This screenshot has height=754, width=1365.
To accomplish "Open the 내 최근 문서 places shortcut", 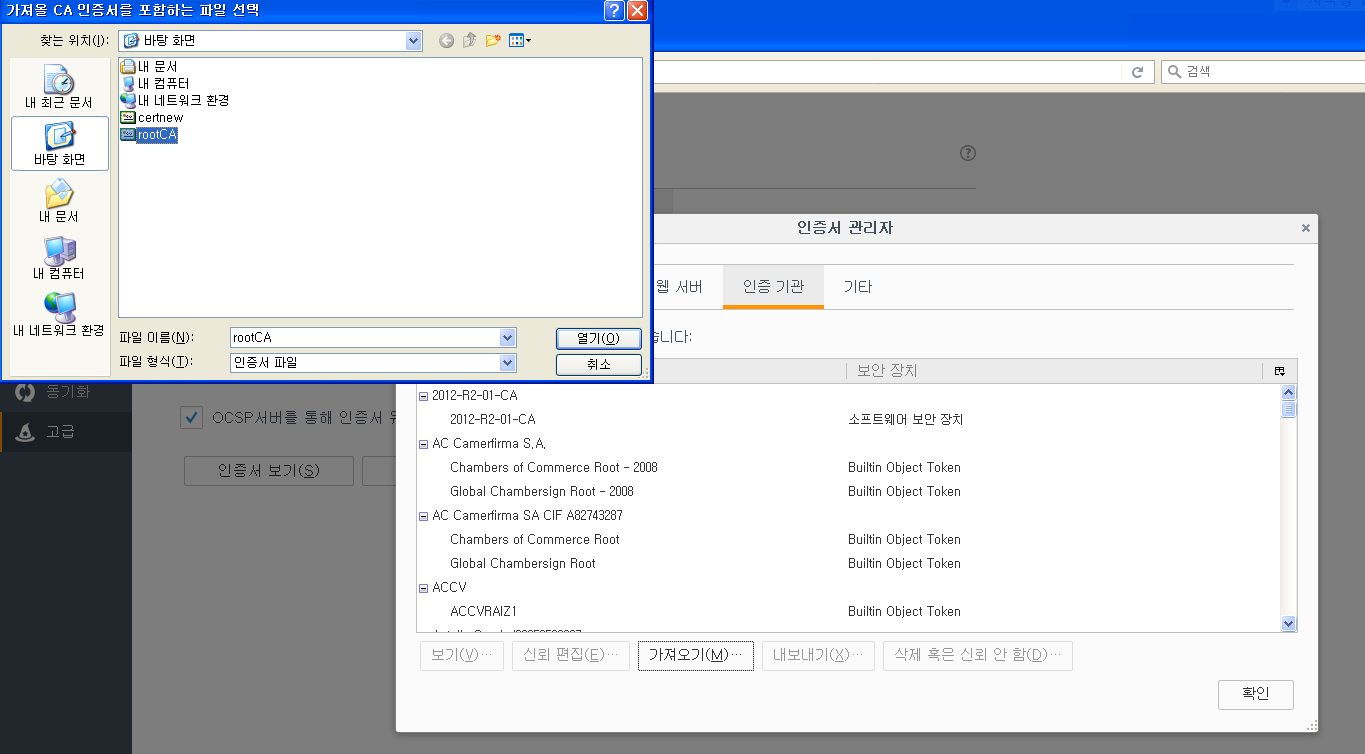I will click(59, 88).
